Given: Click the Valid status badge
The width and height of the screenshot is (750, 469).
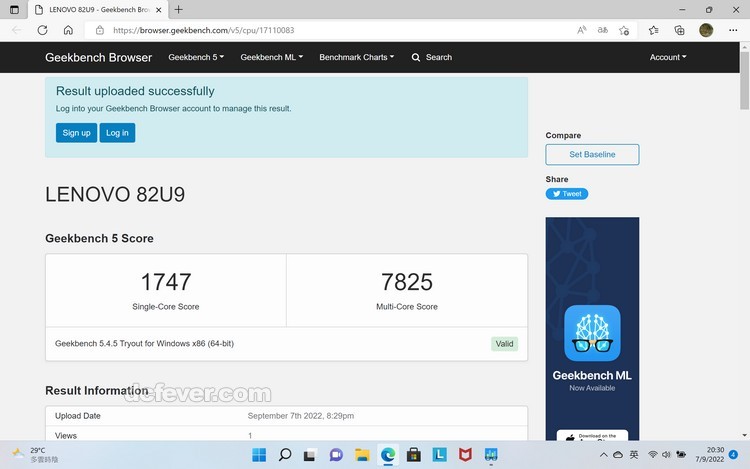Looking at the screenshot, I should coord(504,344).
